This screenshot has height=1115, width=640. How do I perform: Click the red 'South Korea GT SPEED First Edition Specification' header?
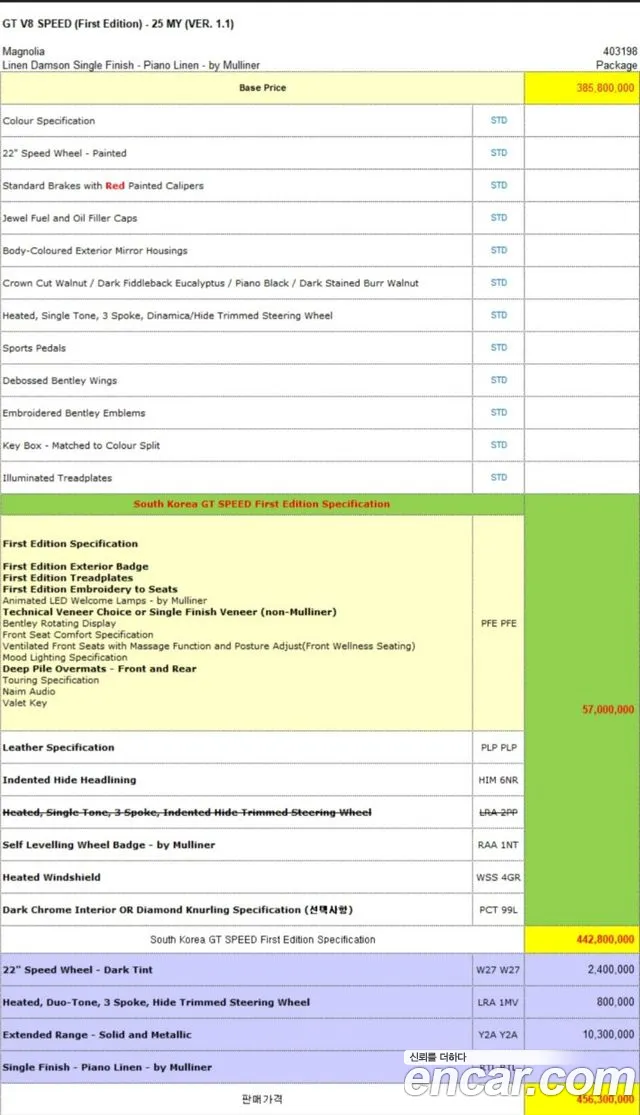262,504
